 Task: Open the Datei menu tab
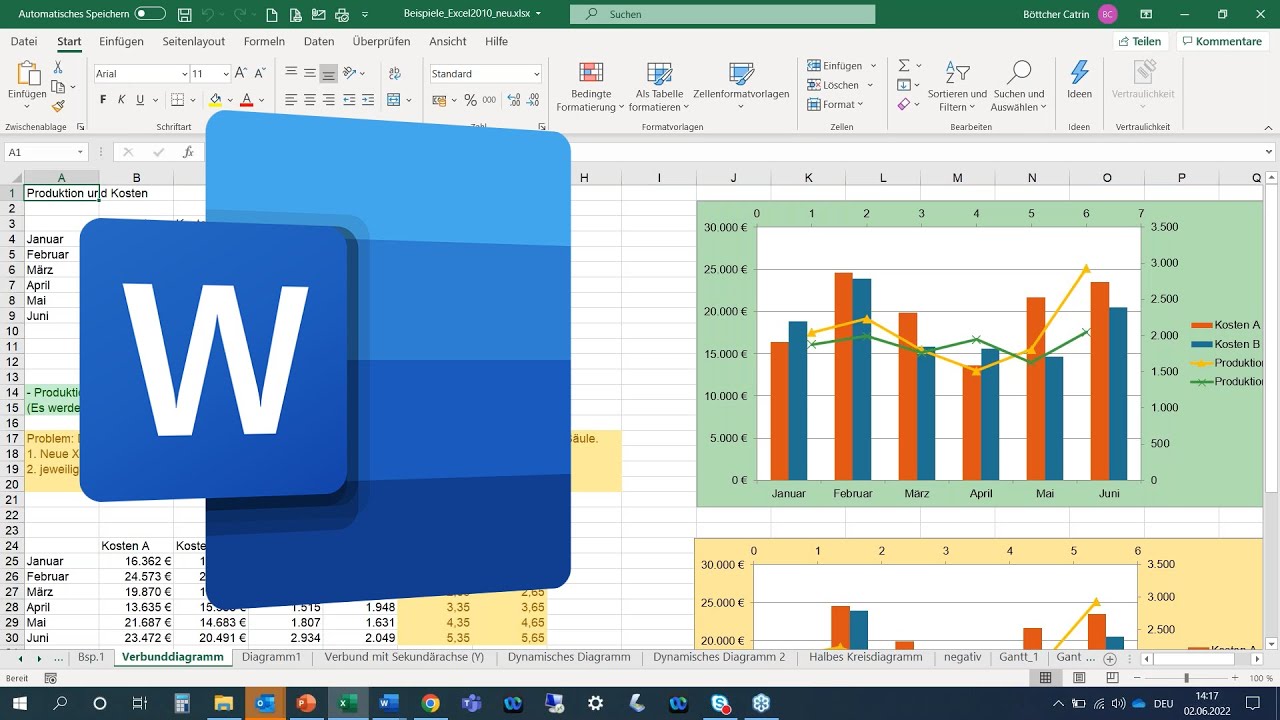pyautogui.click(x=24, y=41)
